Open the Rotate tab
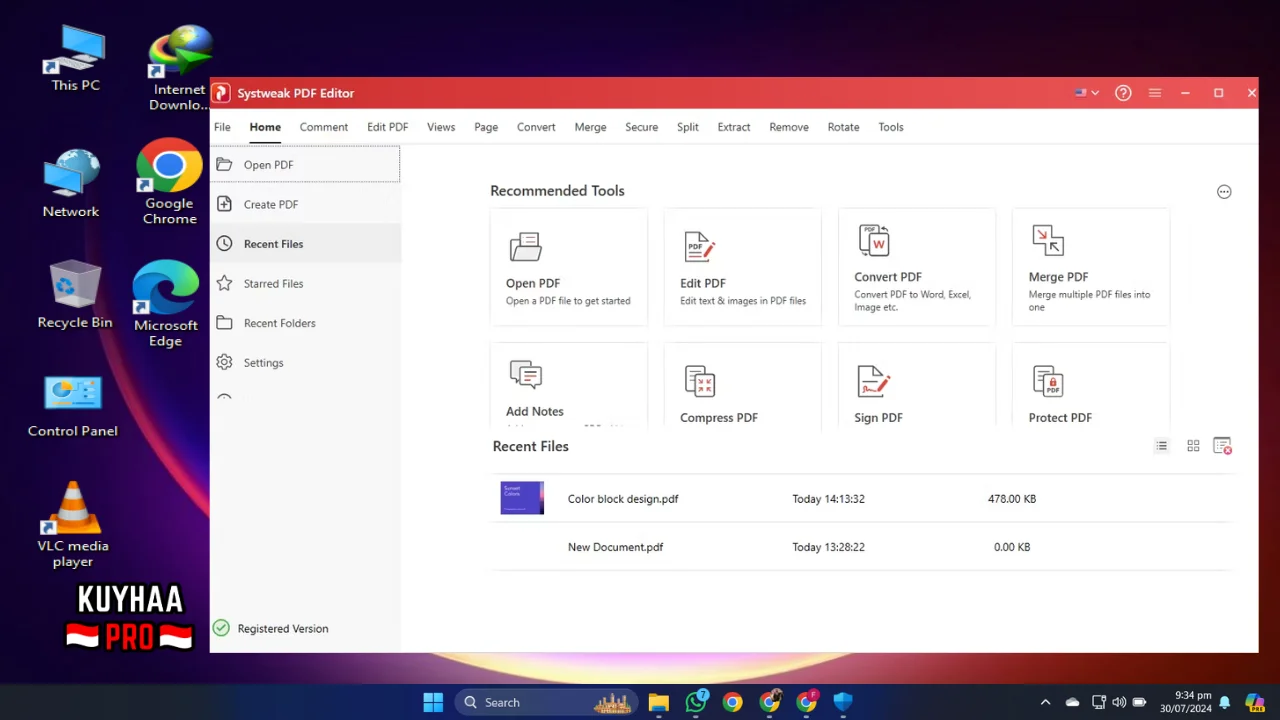This screenshot has width=1280, height=720. (x=843, y=127)
